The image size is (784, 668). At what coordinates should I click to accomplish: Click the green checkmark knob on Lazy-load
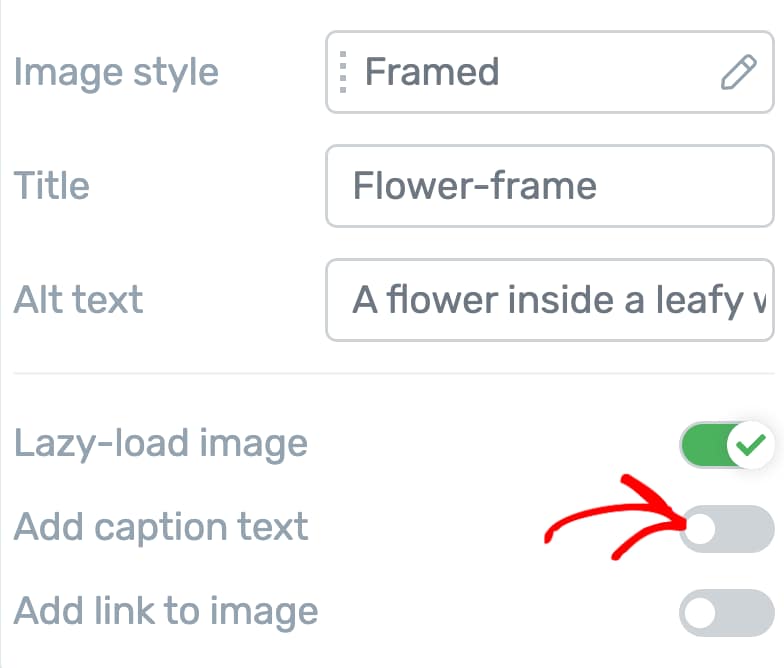749,443
